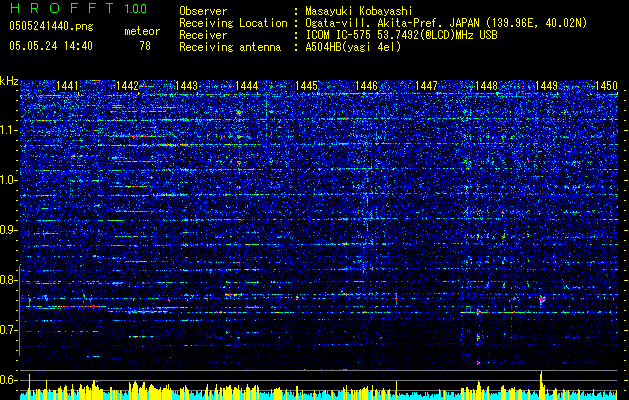The image size is (629, 400).
Task: Click the Receiving antenna label
Action: (x=230, y=47)
